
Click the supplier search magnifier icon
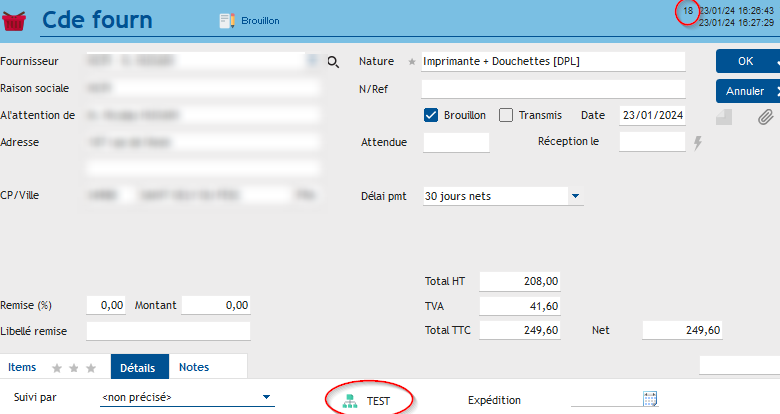[334, 62]
